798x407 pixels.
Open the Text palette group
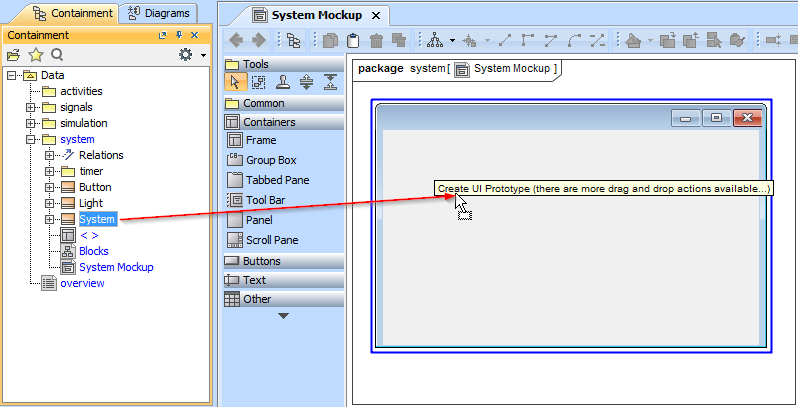pos(284,280)
